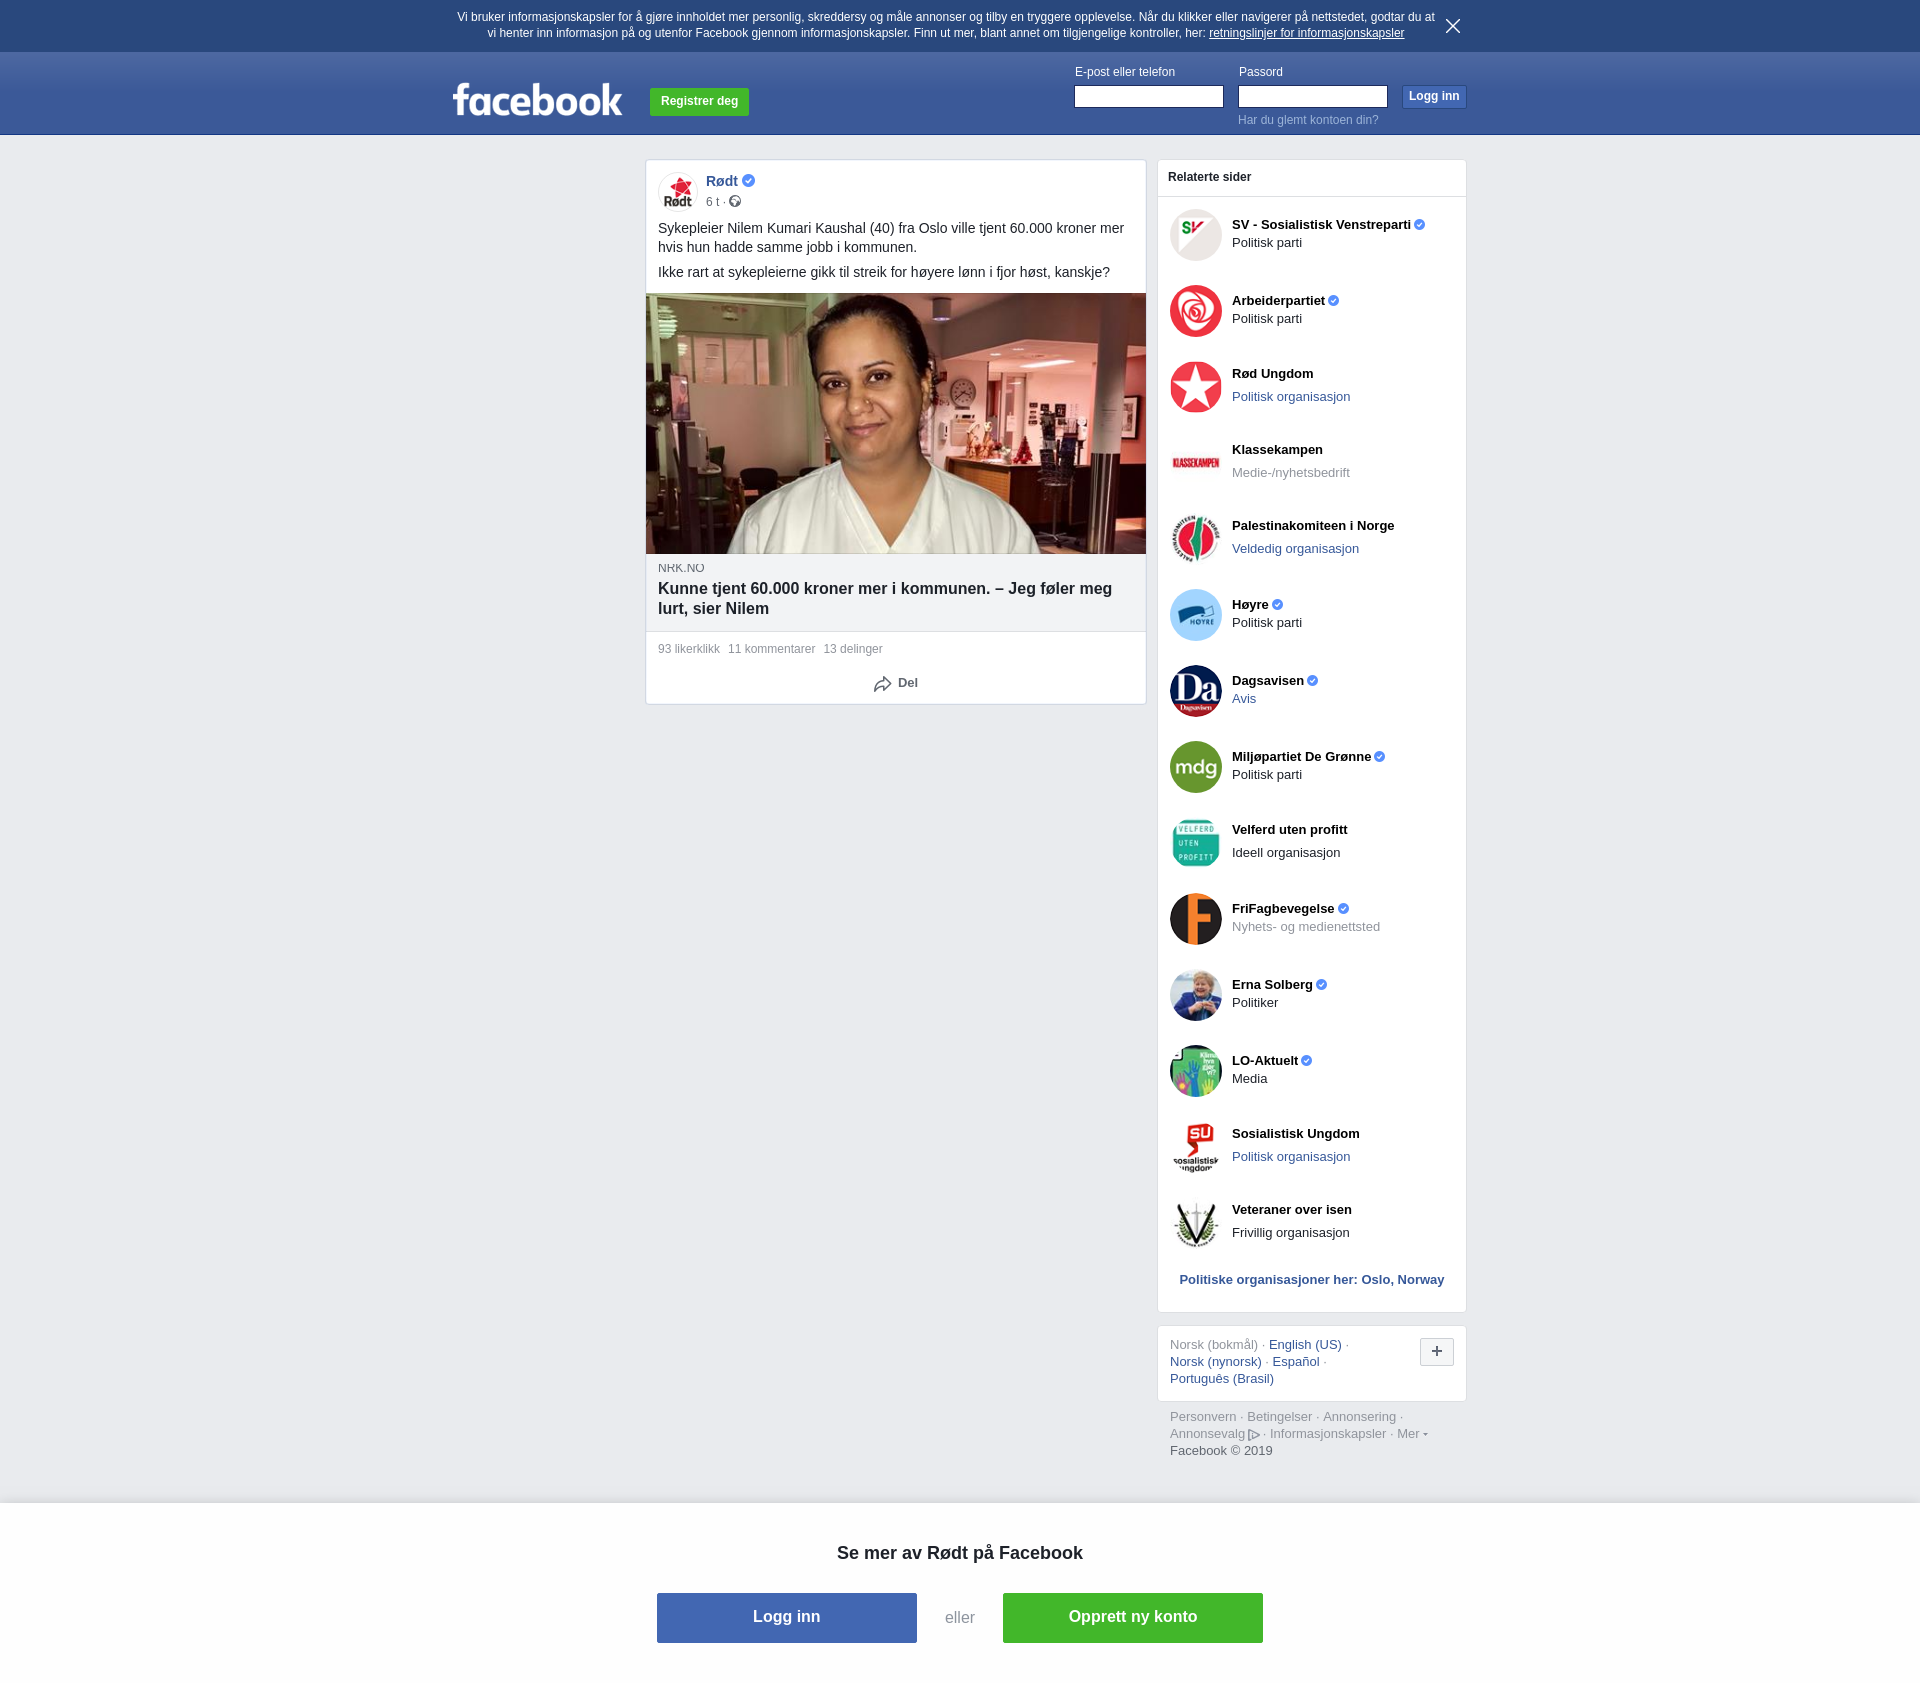Click the globe public visibility icon
The width and height of the screenshot is (1920, 1683).
point(735,202)
